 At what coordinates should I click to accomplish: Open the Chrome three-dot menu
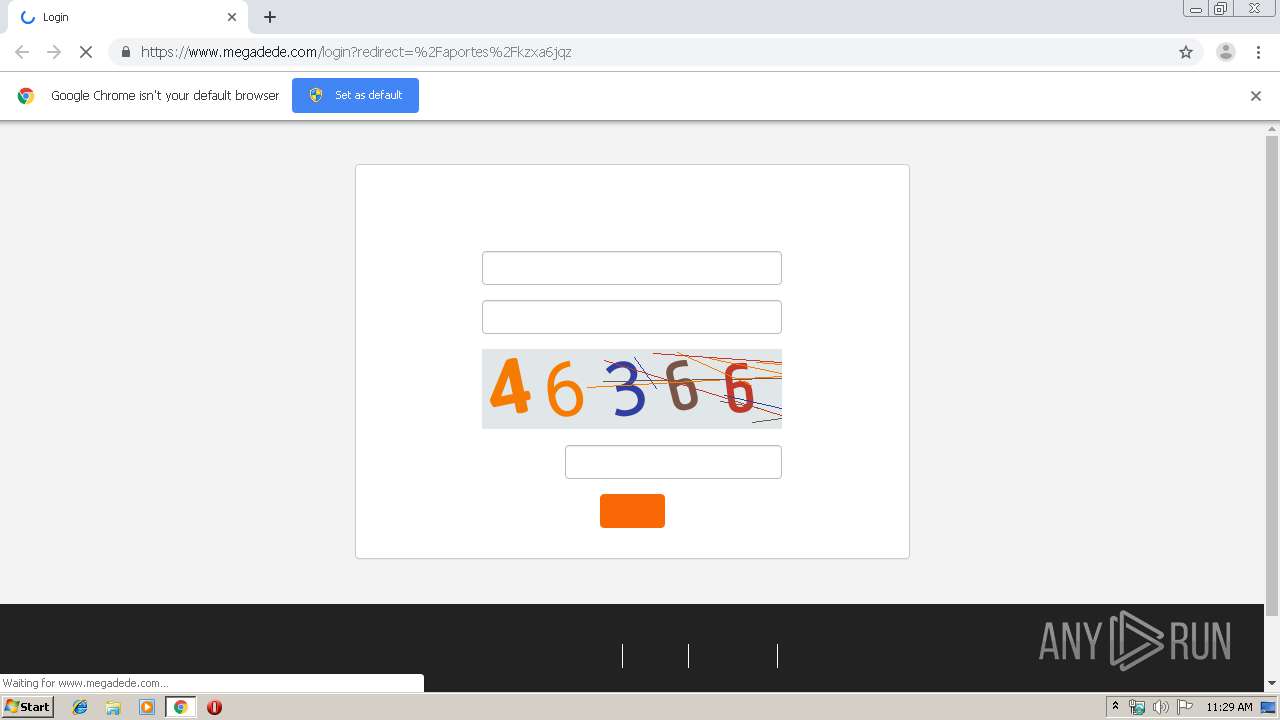(x=1259, y=52)
